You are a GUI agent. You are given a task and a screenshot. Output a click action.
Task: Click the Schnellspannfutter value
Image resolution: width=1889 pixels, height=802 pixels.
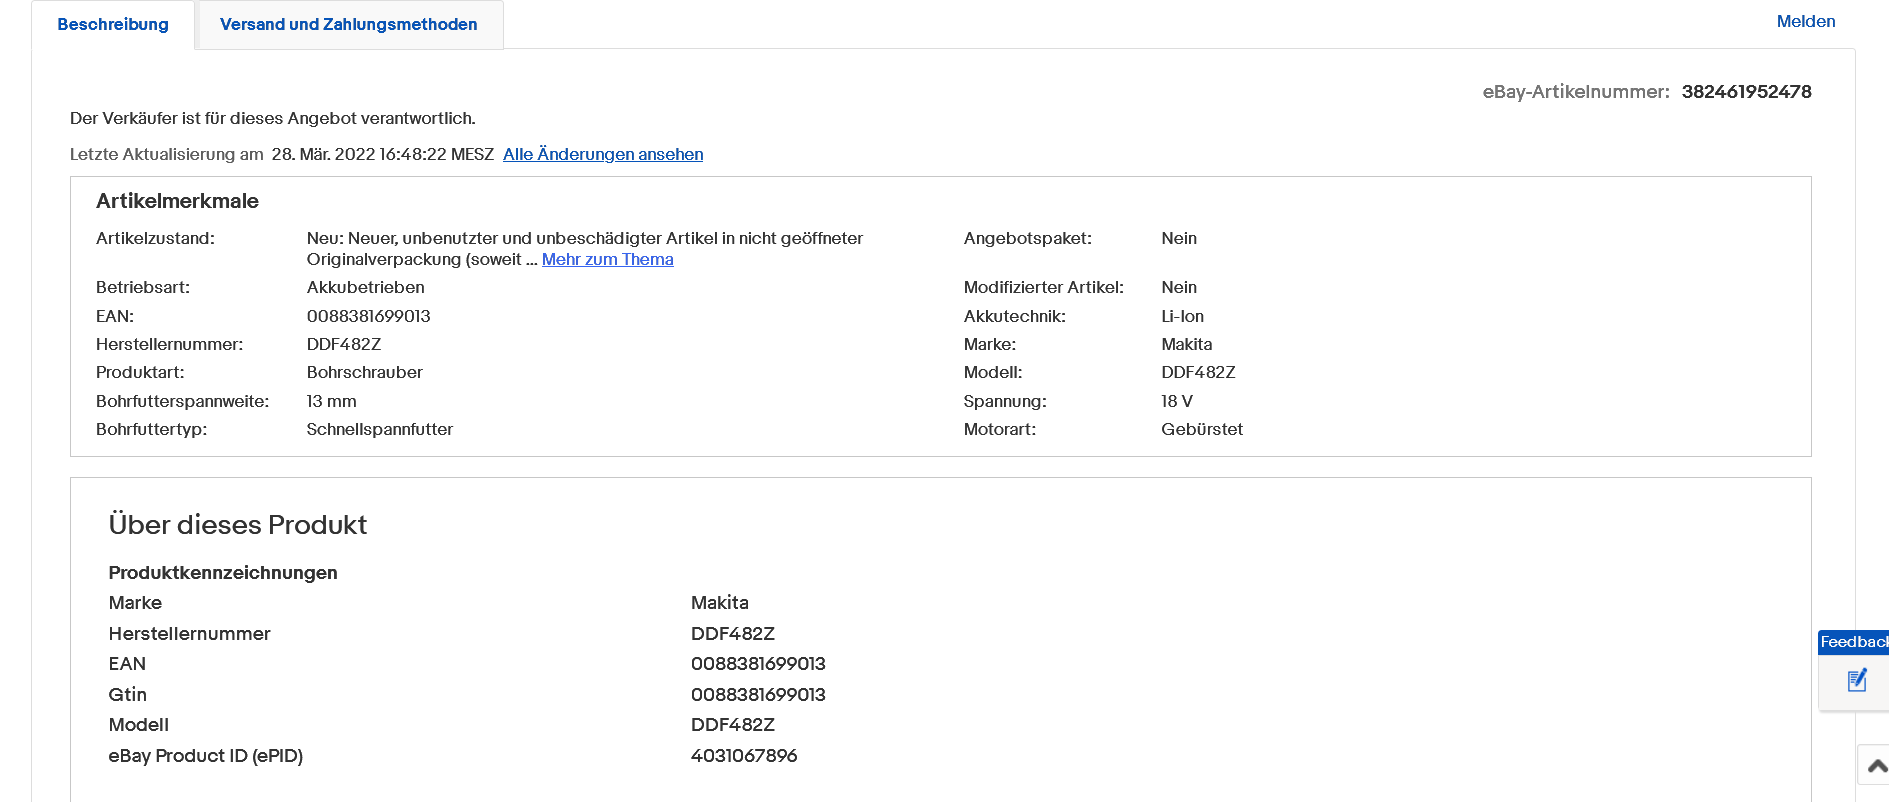(379, 429)
